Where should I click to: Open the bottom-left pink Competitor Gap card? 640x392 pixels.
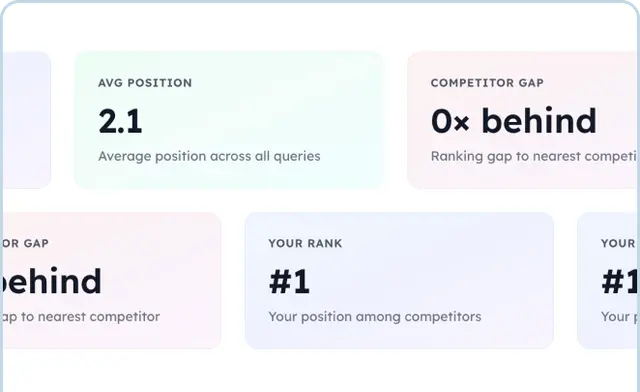point(112,281)
